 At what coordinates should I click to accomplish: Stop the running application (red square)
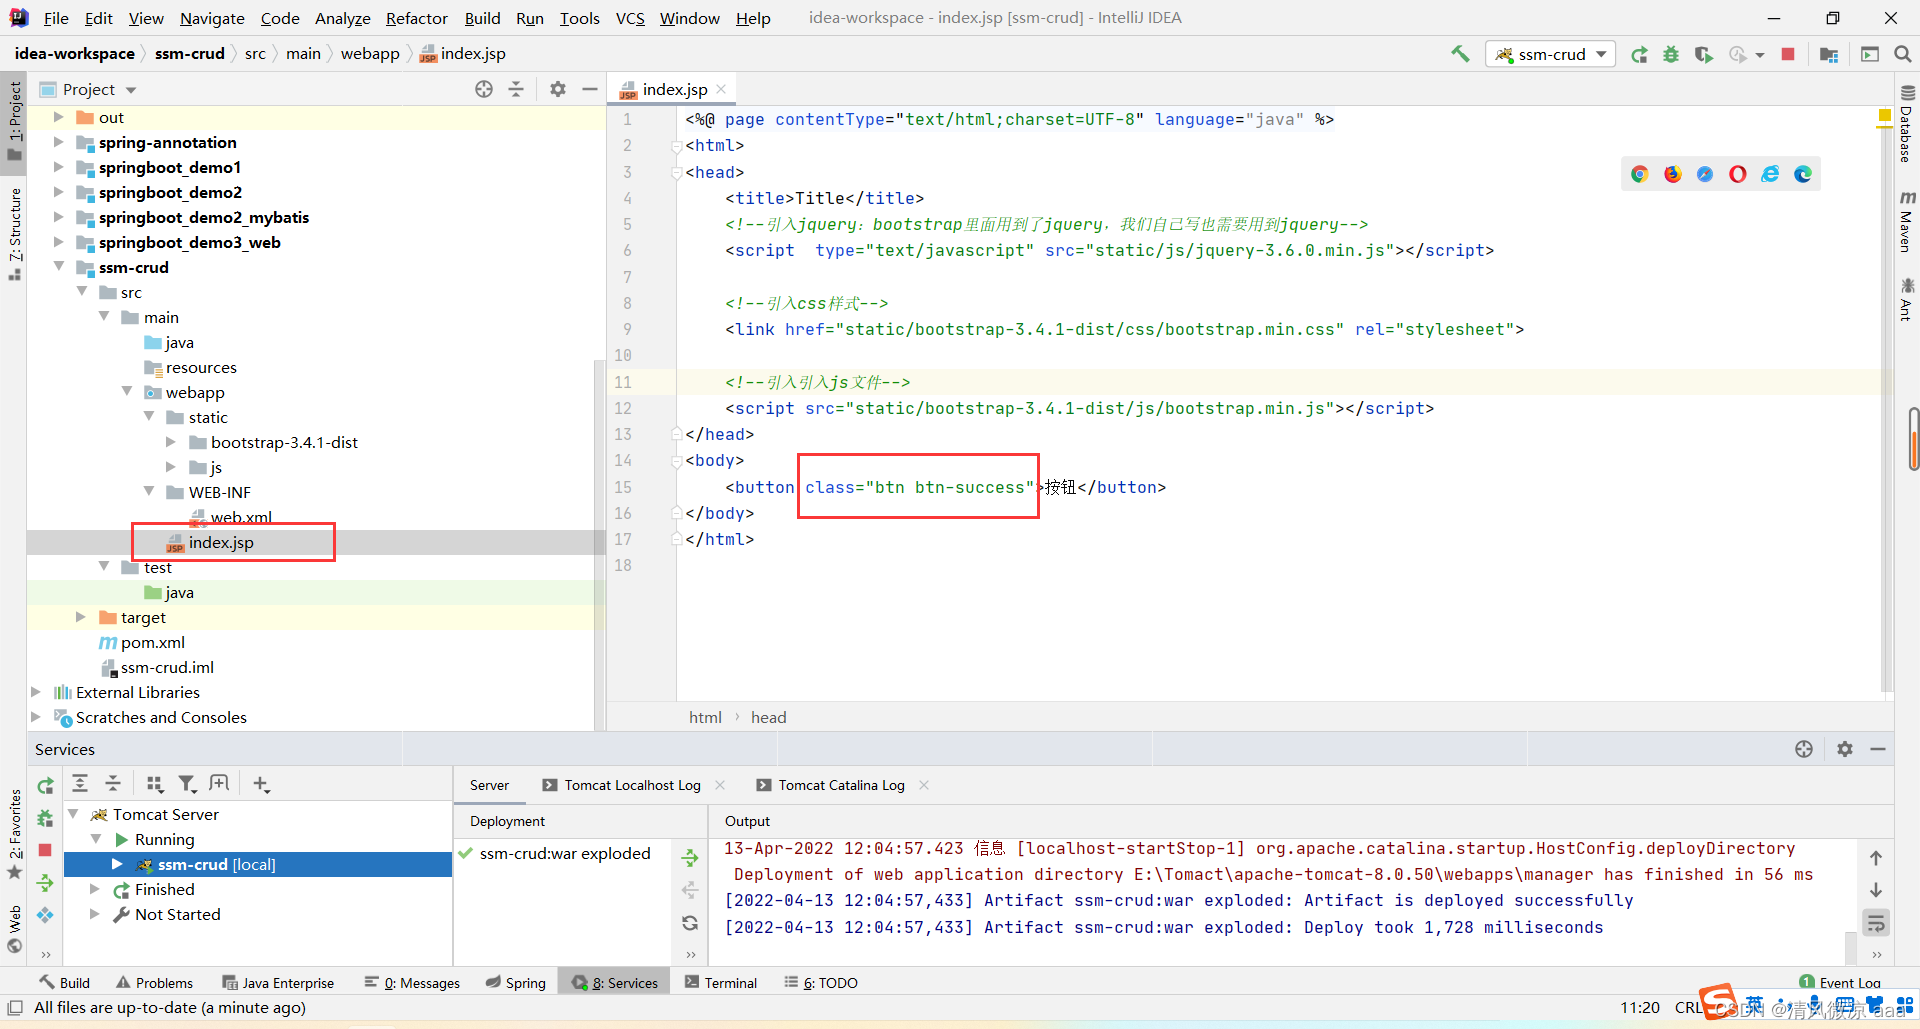(x=1788, y=54)
